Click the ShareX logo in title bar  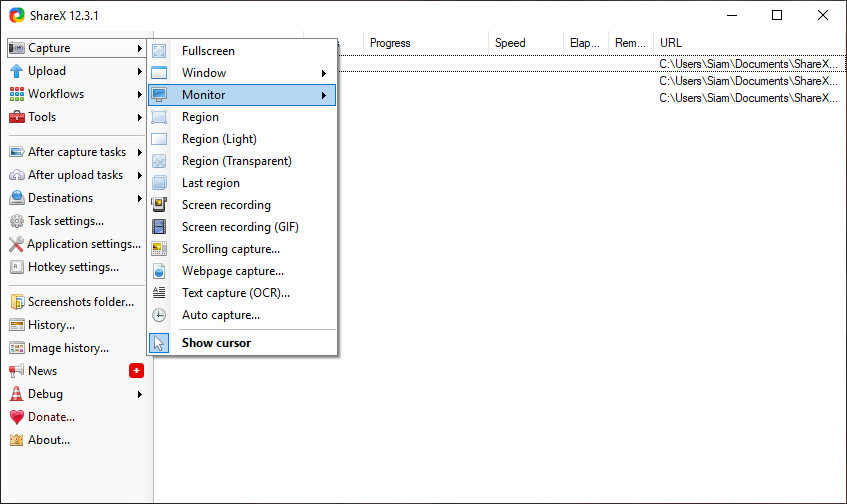(17, 15)
